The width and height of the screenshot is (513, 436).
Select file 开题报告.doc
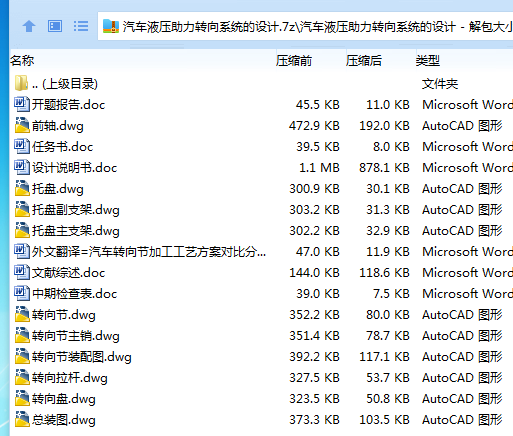(x=68, y=105)
